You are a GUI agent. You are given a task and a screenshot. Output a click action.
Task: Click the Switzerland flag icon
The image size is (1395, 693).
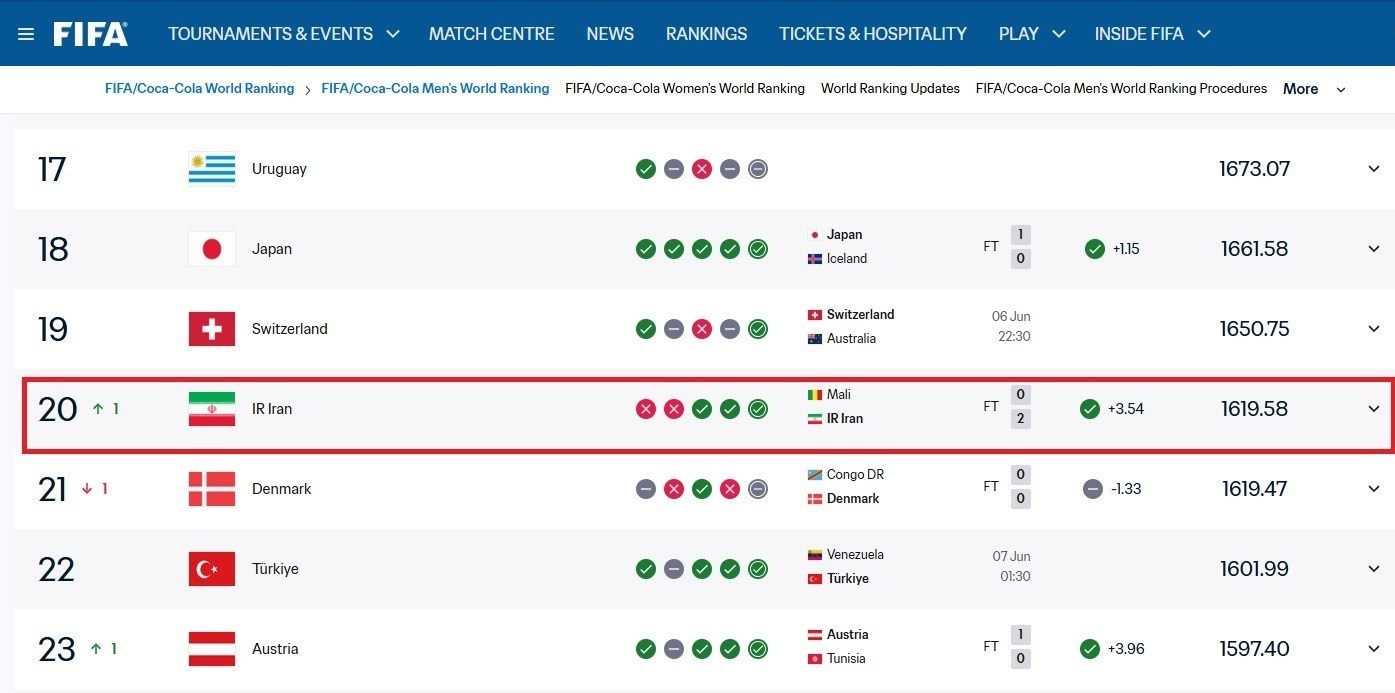pyautogui.click(x=212, y=329)
